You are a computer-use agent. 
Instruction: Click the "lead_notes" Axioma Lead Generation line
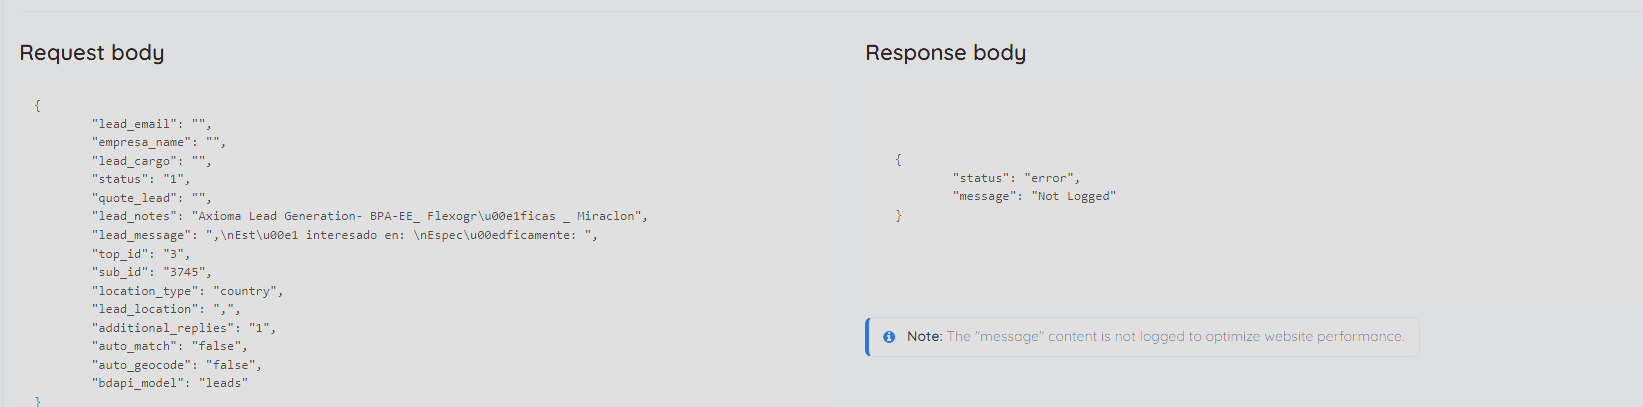click(370, 216)
